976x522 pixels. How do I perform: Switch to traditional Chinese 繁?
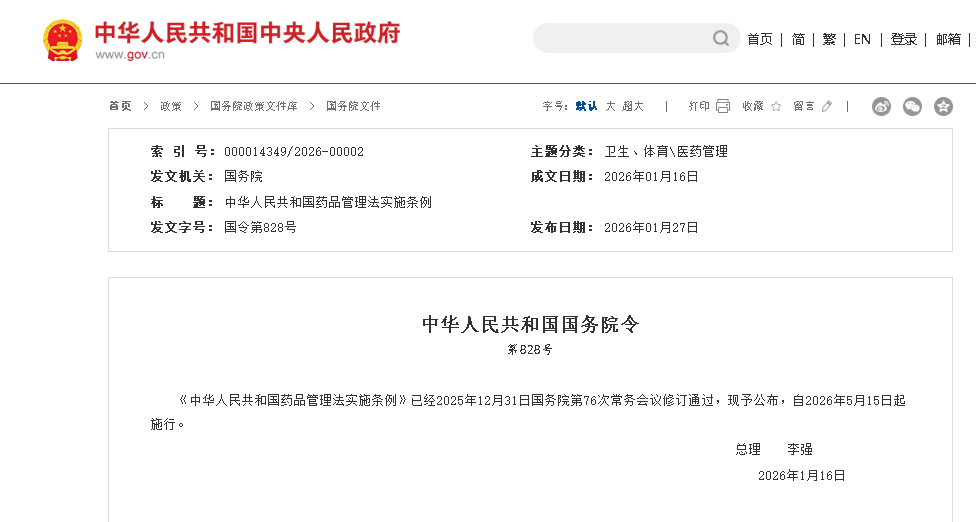pyautogui.click(x=829, y=39)
